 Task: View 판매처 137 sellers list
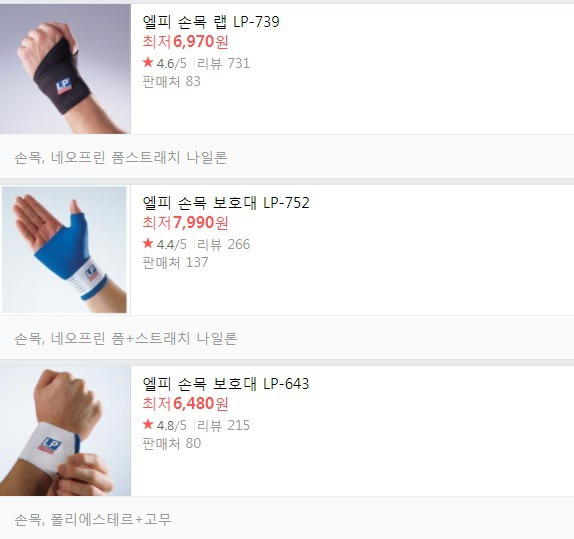tap(175, 262)
